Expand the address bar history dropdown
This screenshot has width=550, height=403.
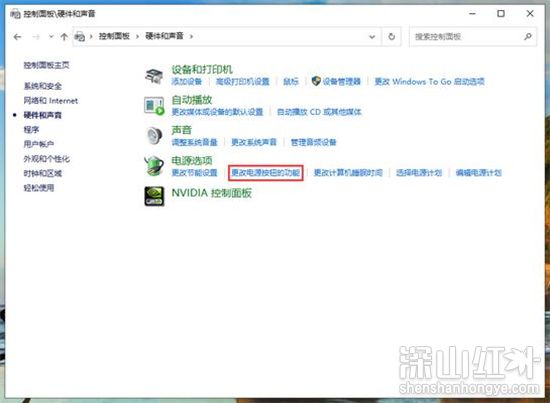pyautogui.click(x=372, y=36)
